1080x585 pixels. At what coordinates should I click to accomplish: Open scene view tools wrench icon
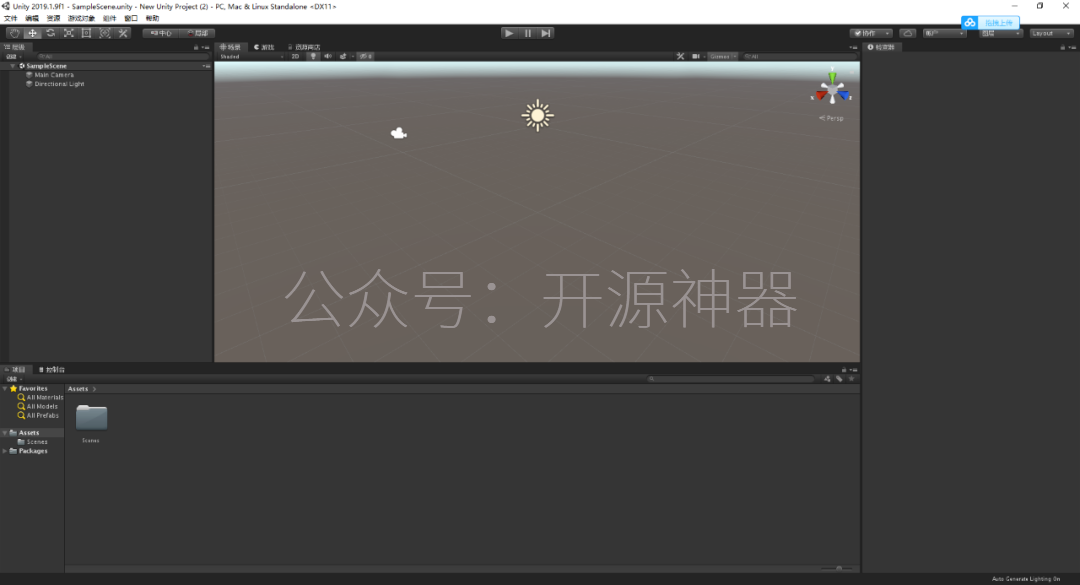click(x=681, y=57)
